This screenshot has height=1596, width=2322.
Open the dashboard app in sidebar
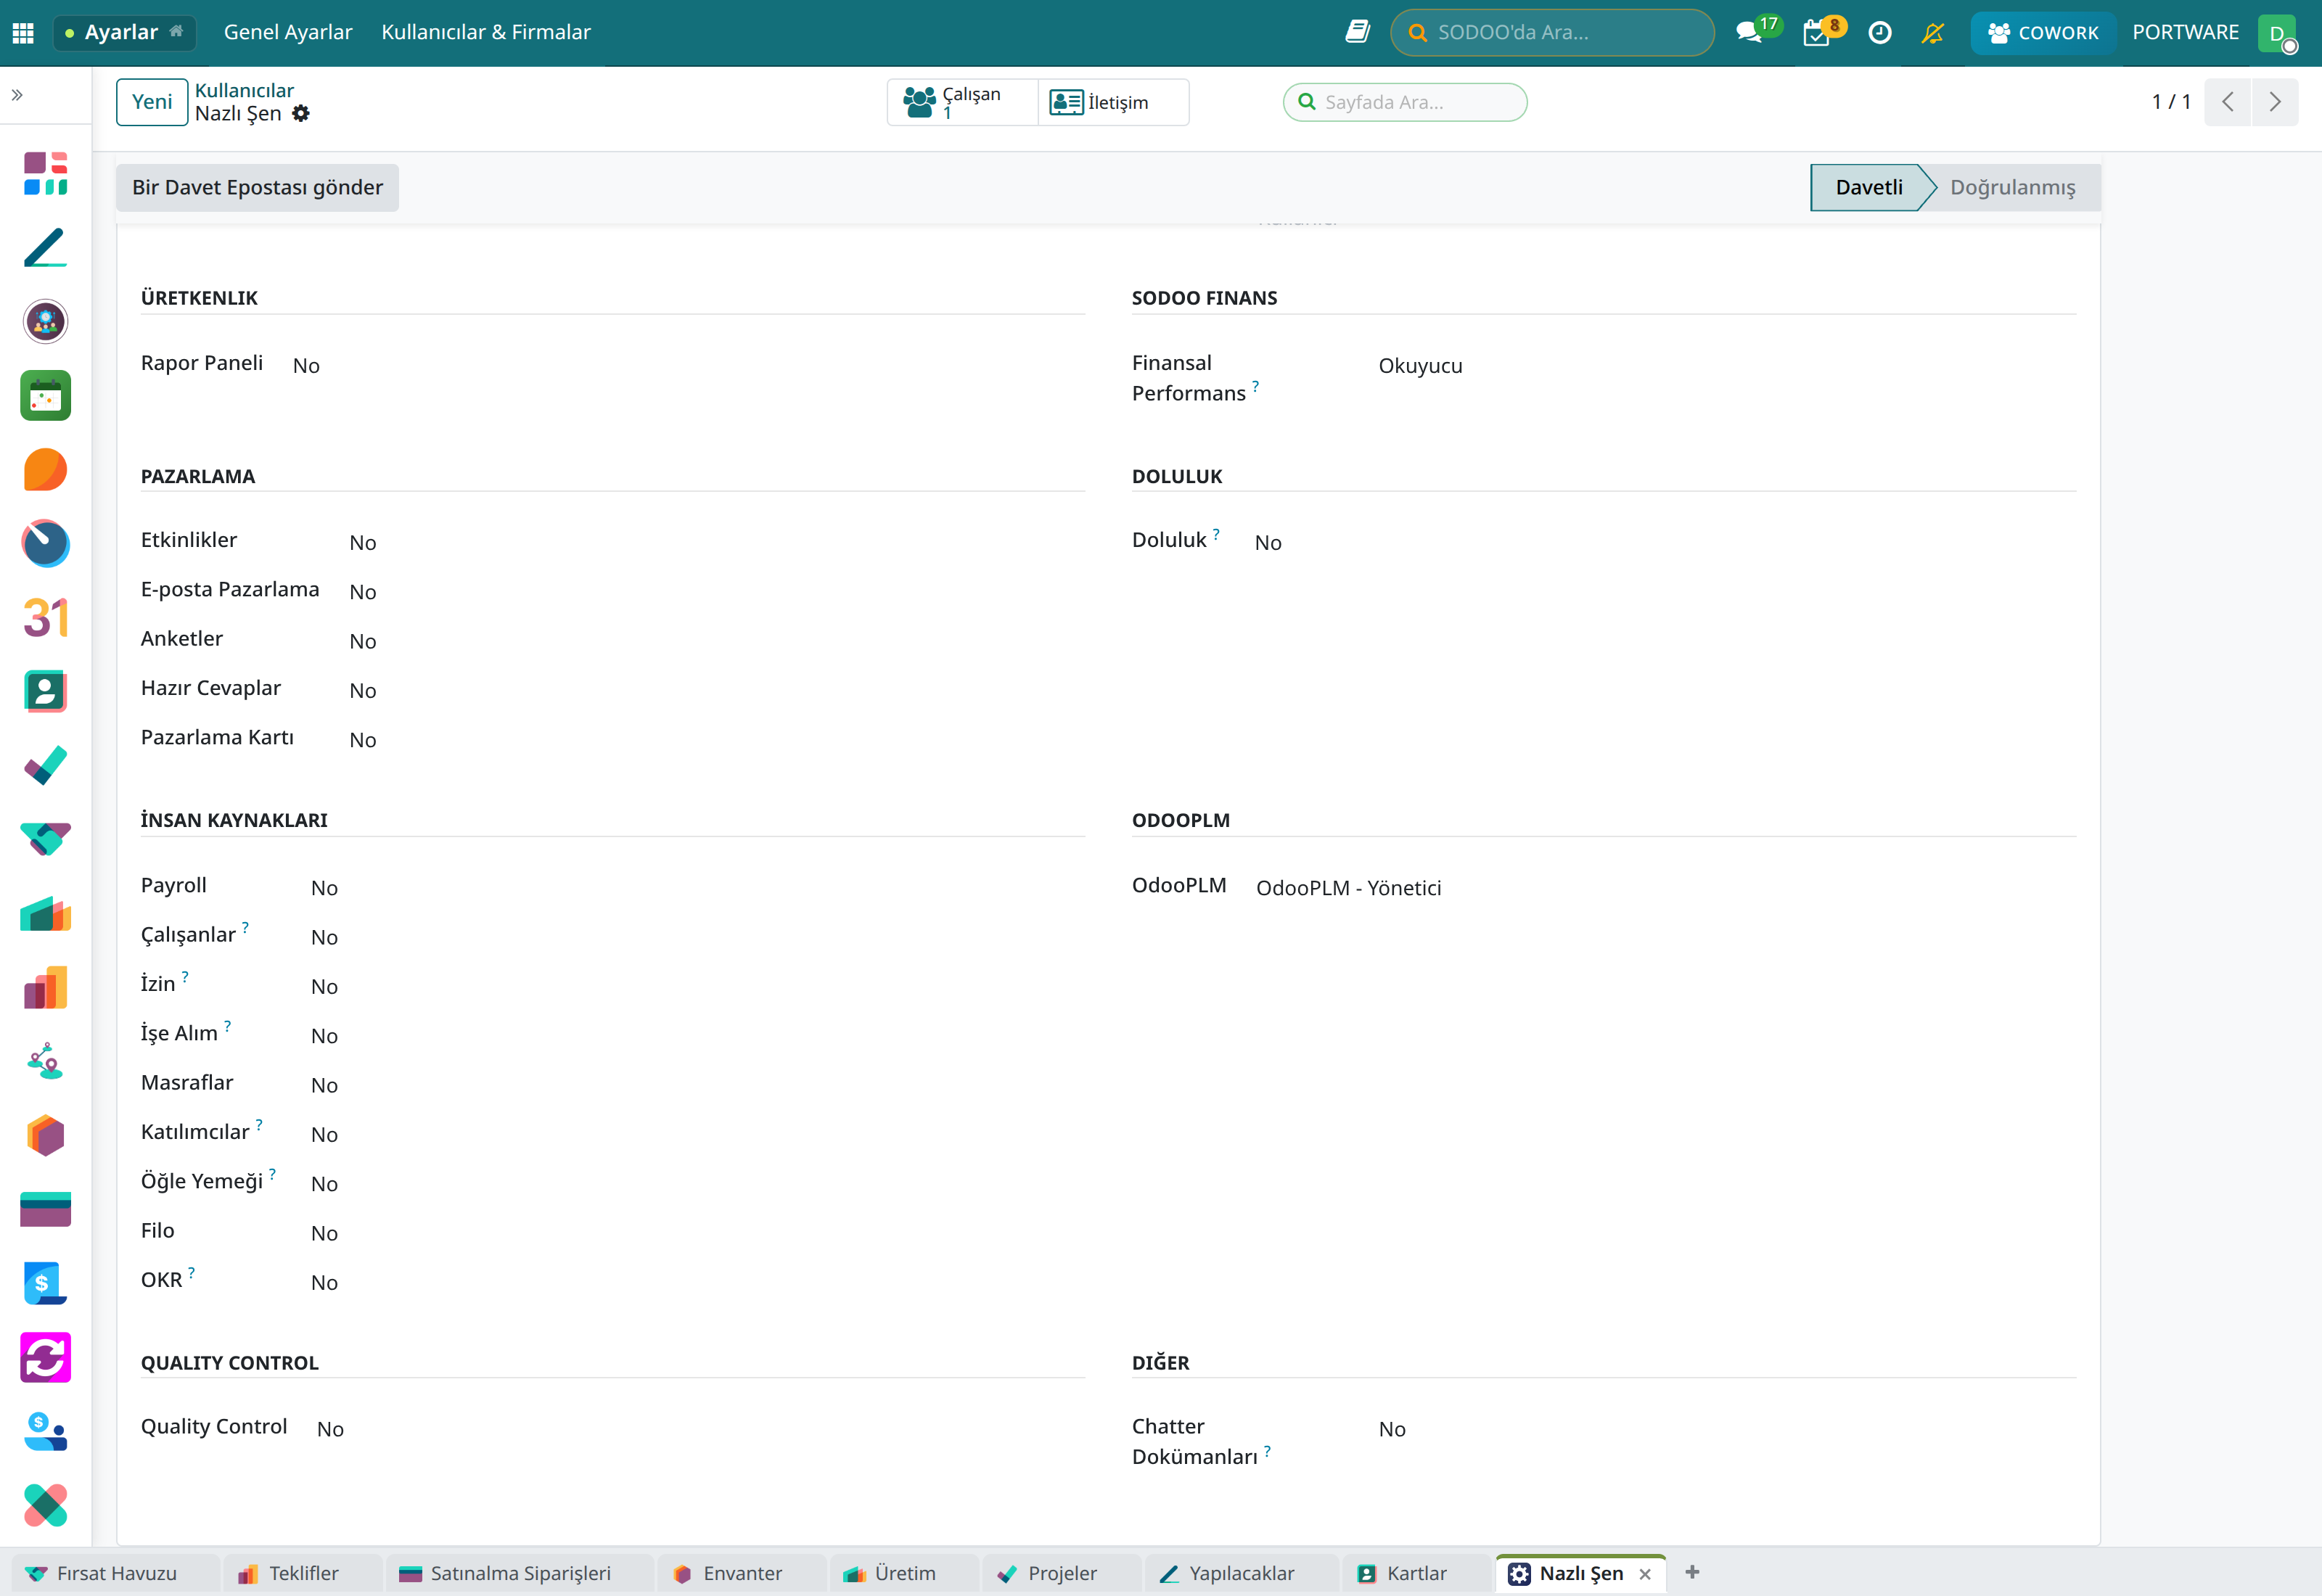coord(45,173)
